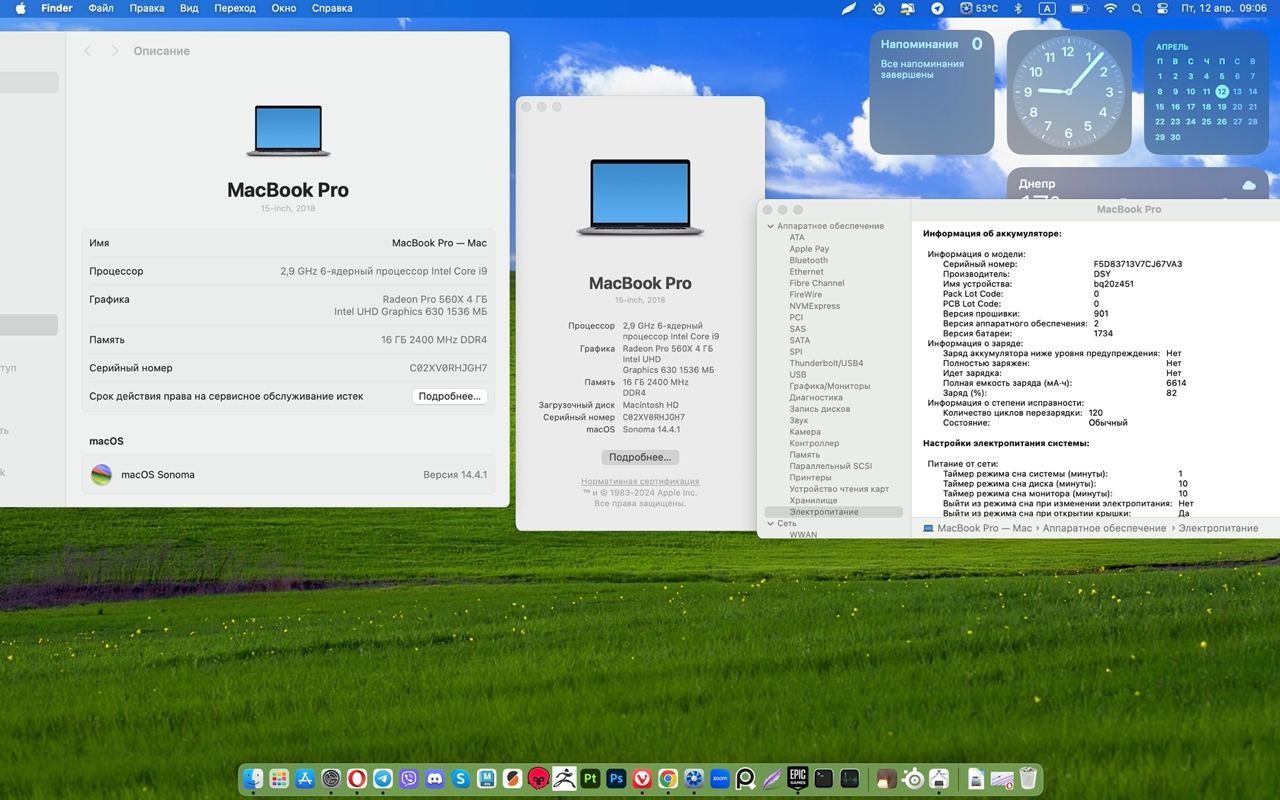The image size is (1280, 800).
Task: Open Viber from the dock
Action: tap(409, 778)
